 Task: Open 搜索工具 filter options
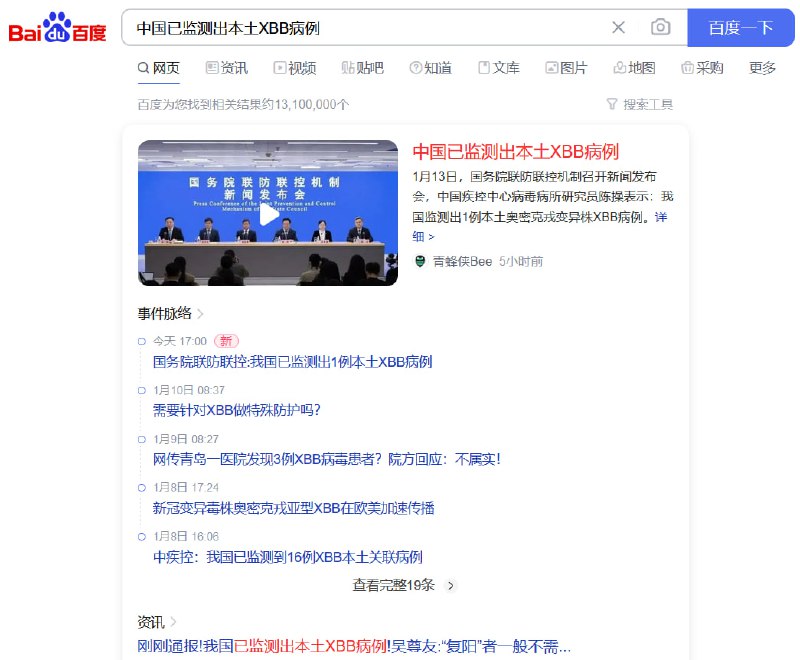tap(640, 105)
